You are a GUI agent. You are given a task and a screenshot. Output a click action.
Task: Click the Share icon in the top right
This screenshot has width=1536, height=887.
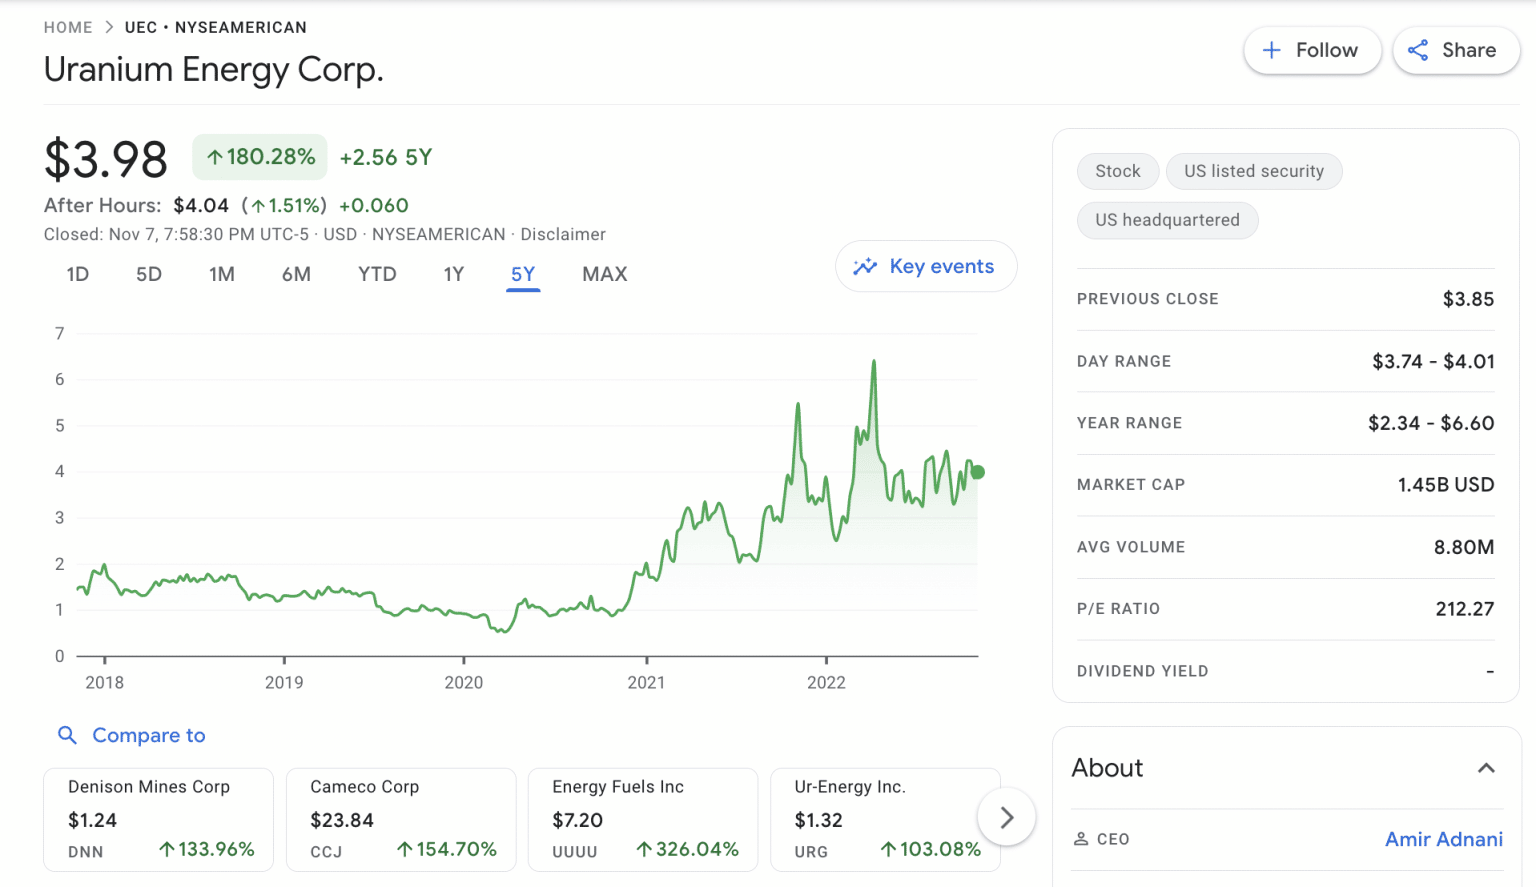click(1418, 50)
